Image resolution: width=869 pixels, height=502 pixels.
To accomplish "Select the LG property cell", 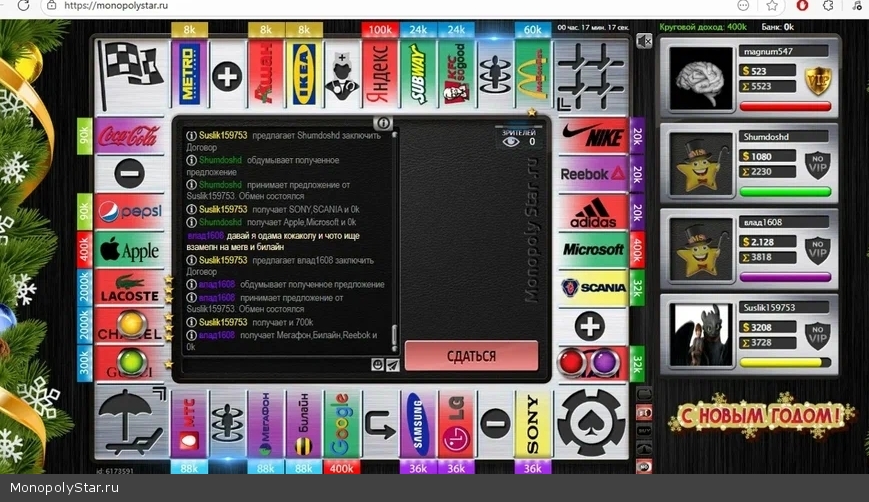I will [456, 424].
